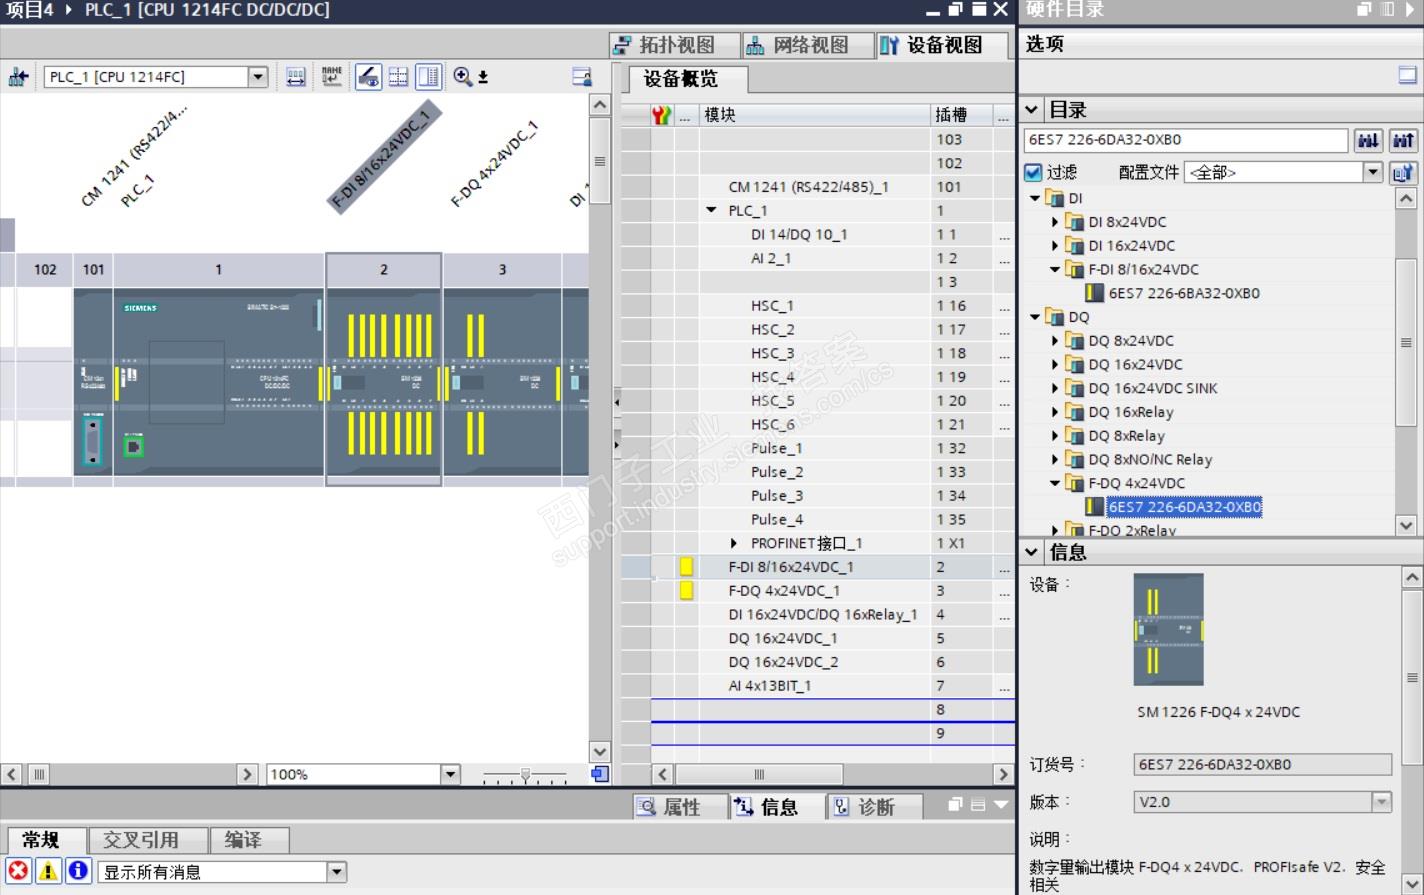The height and width of the screenshot is (895, 1424).
Task: Toggle the red error messages filter
Action: (18, 871)
